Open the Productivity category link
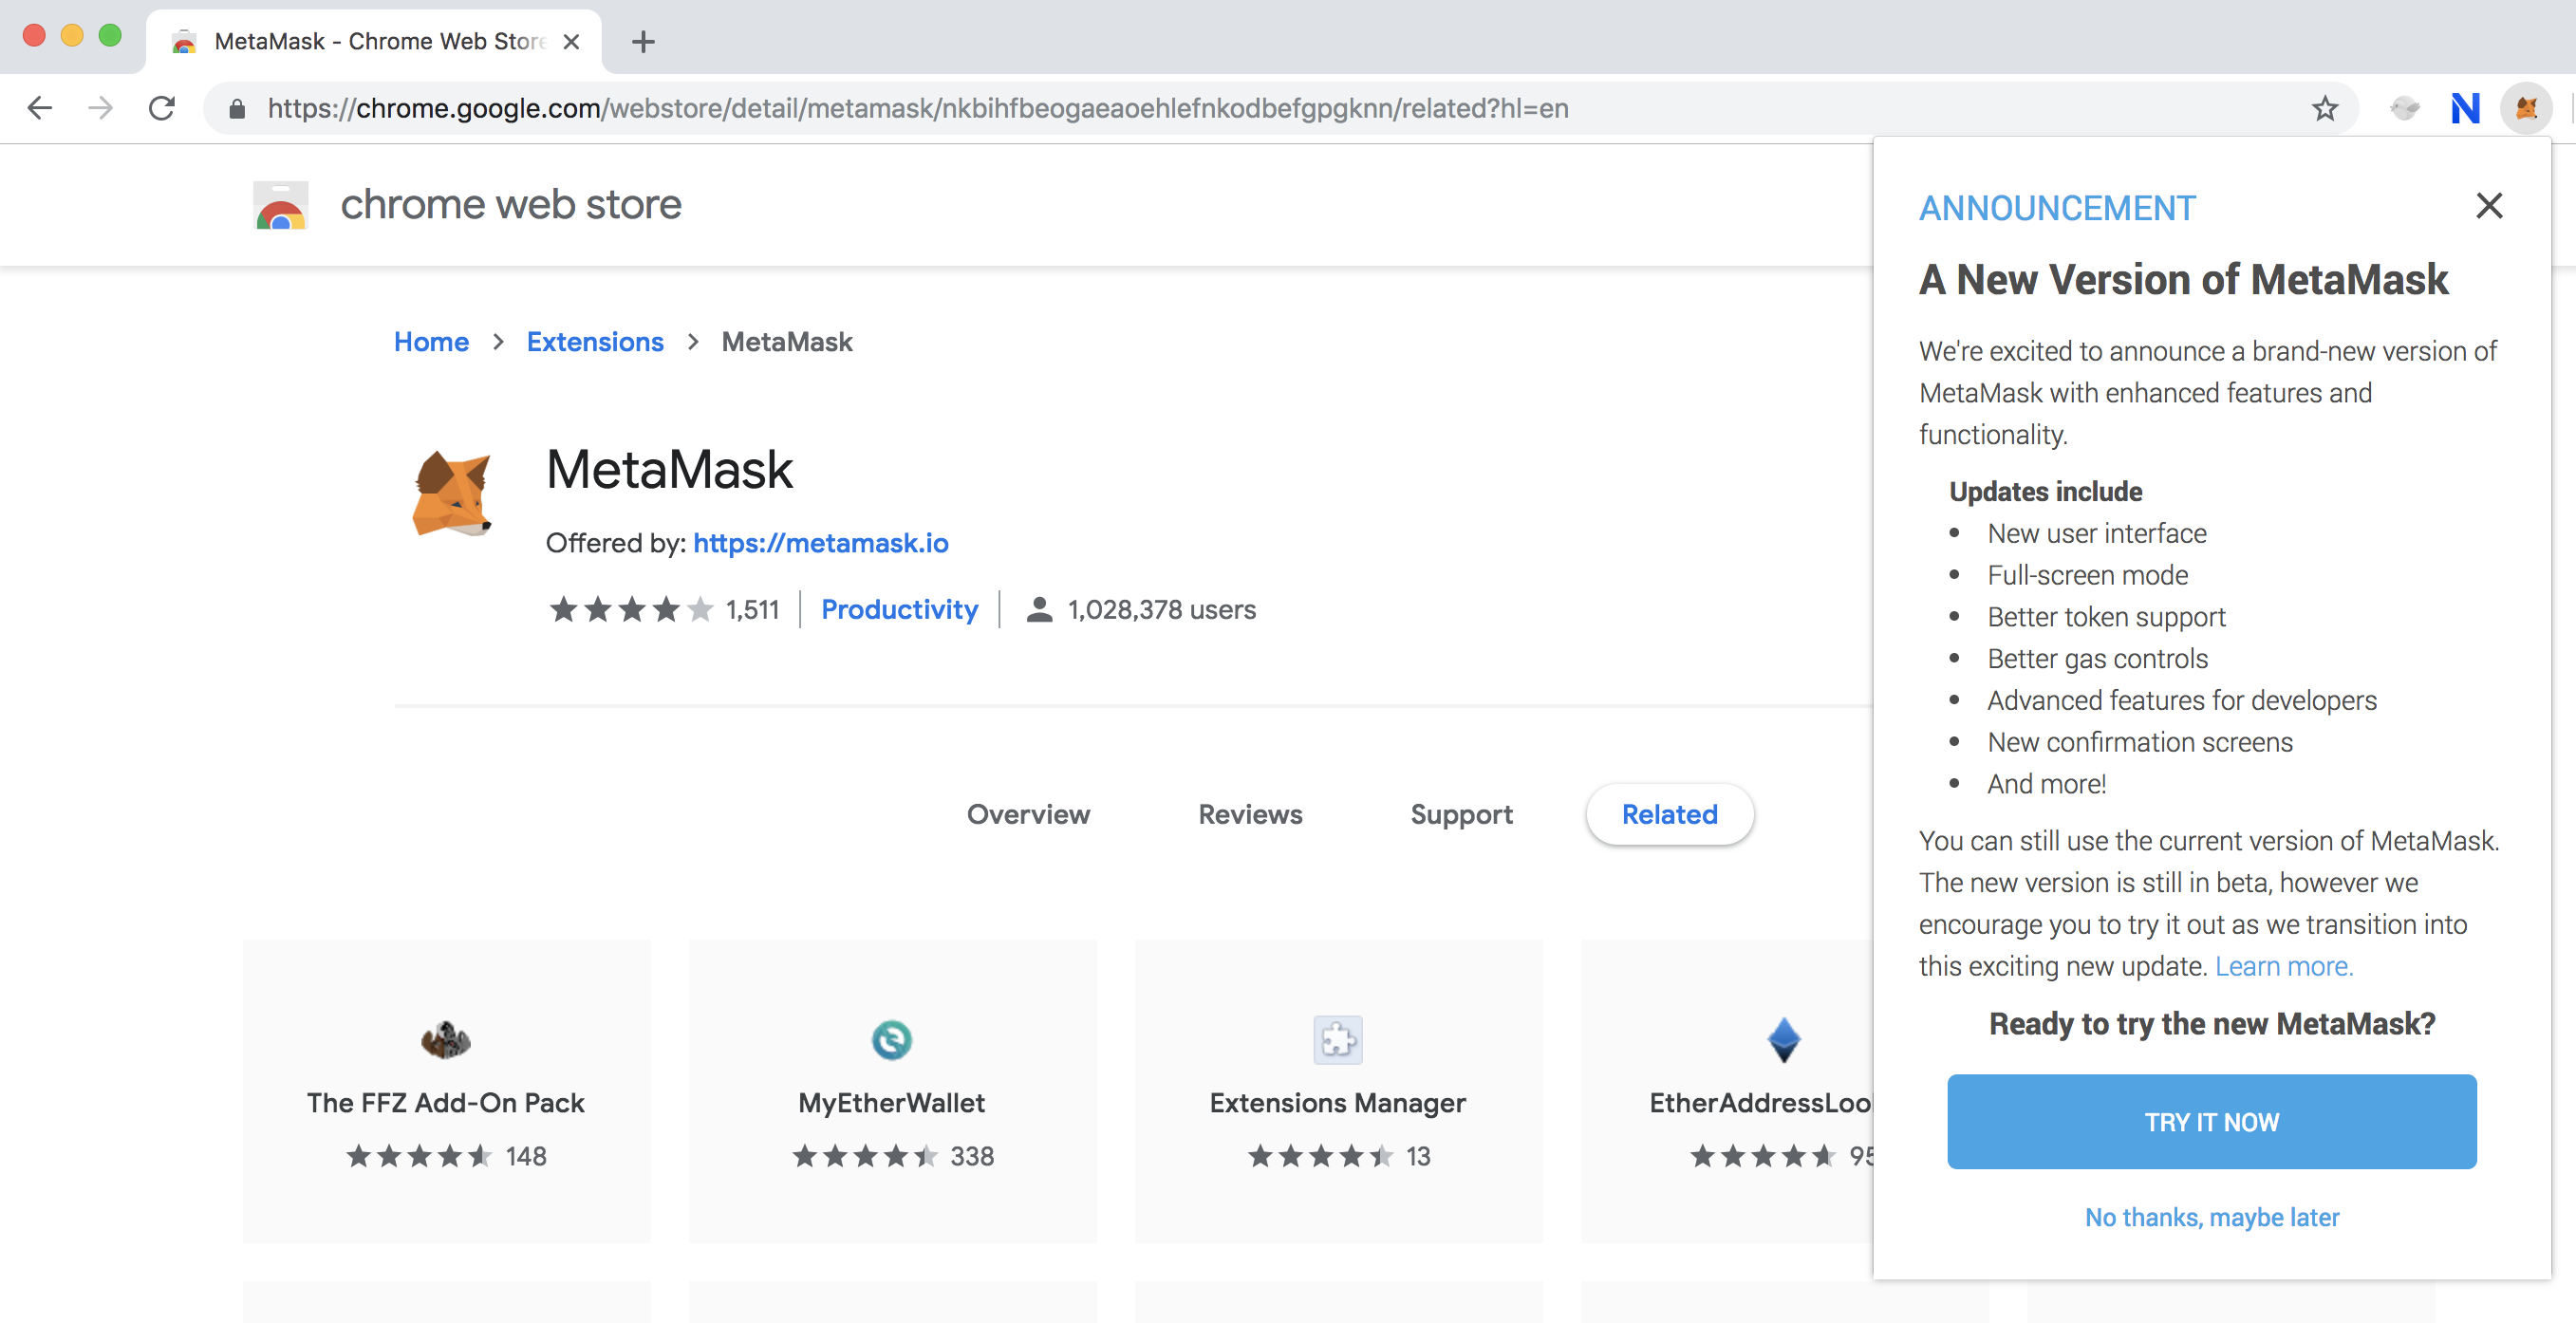 [899, 609]
